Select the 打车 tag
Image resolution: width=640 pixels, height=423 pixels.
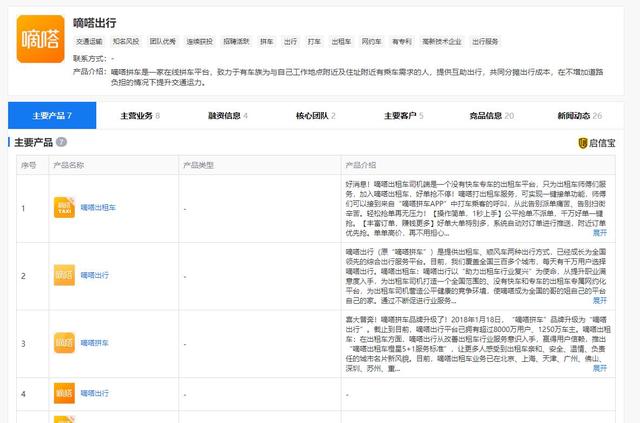coord(314,41)
